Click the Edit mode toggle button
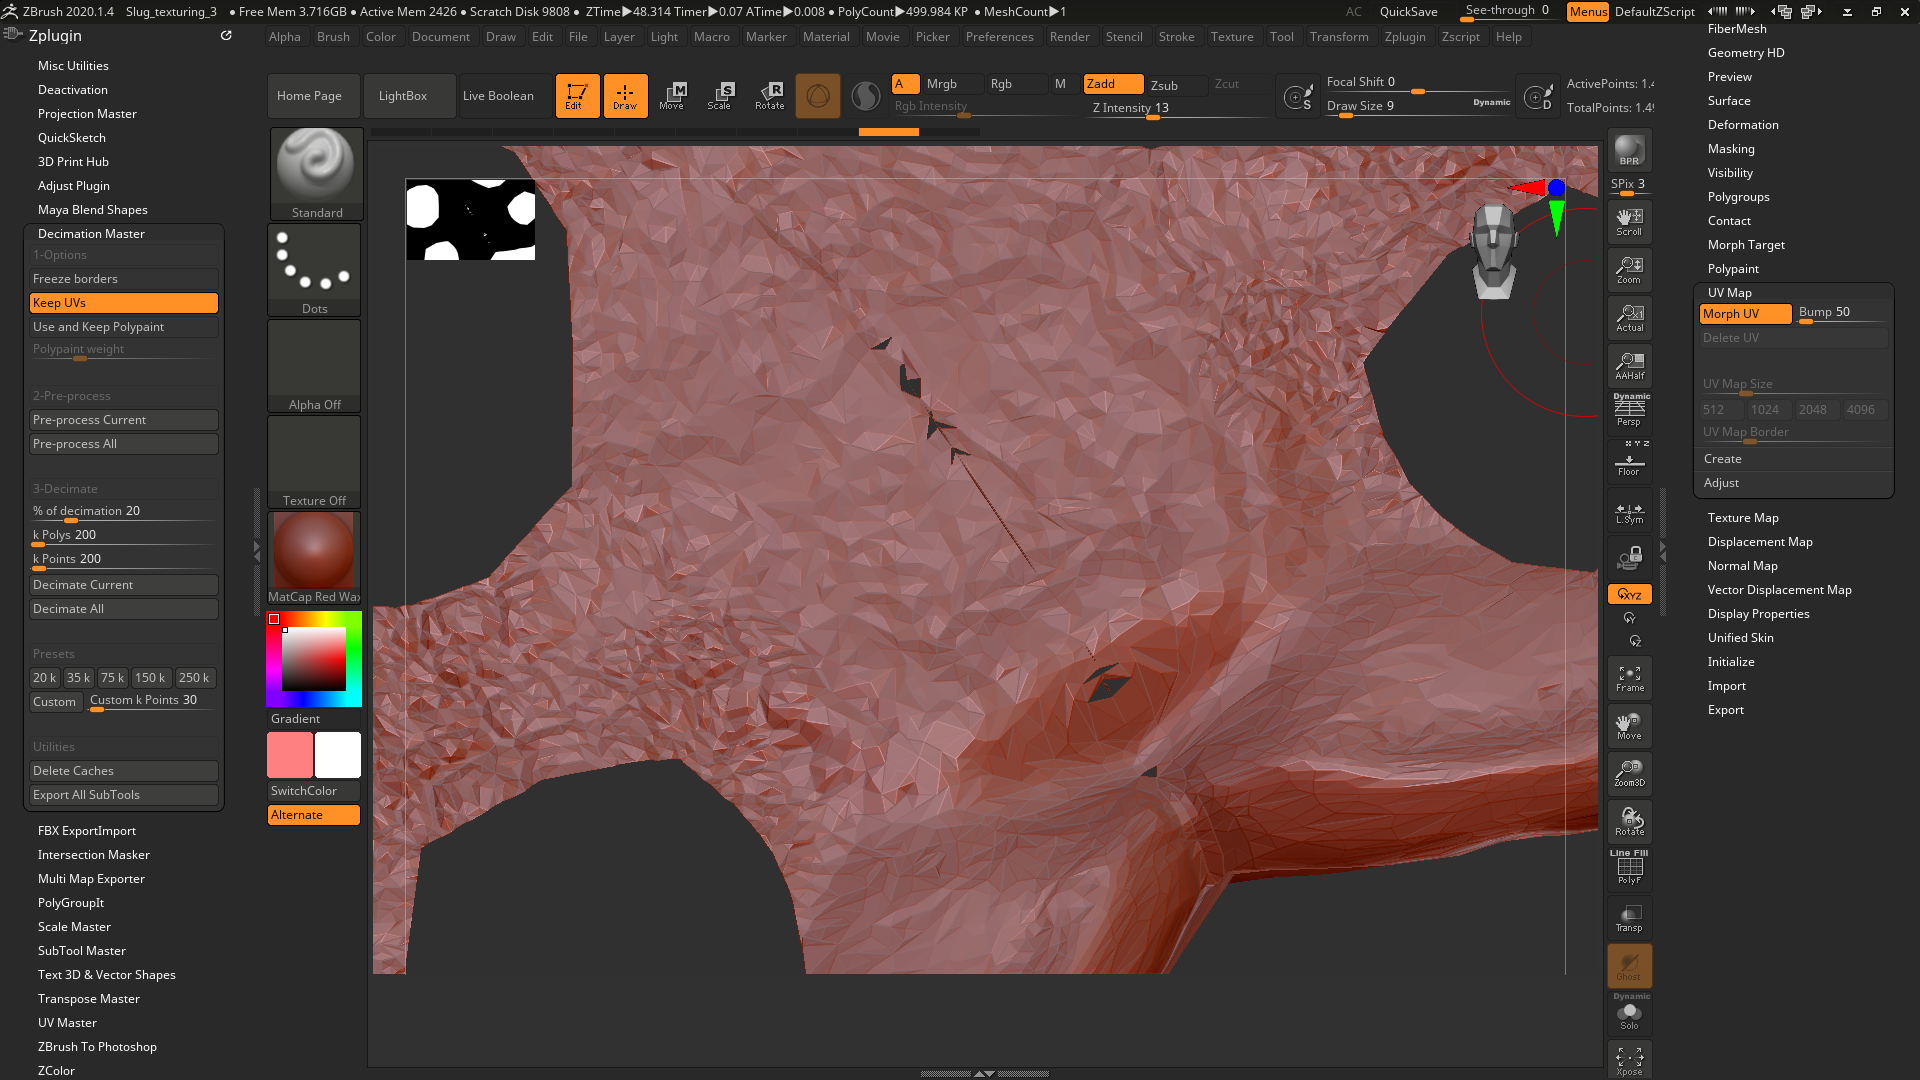This screenshot has height=1080, width=1920. pyautogui.click(x=575, y=95)
